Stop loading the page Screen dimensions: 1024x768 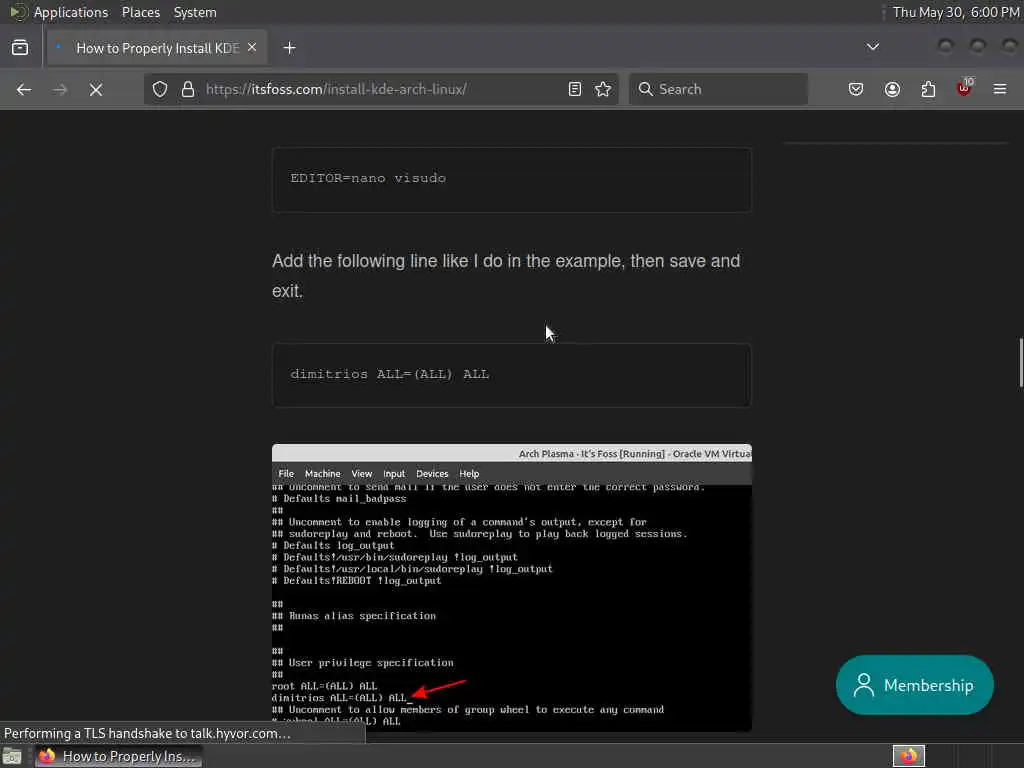coord(96,89)
